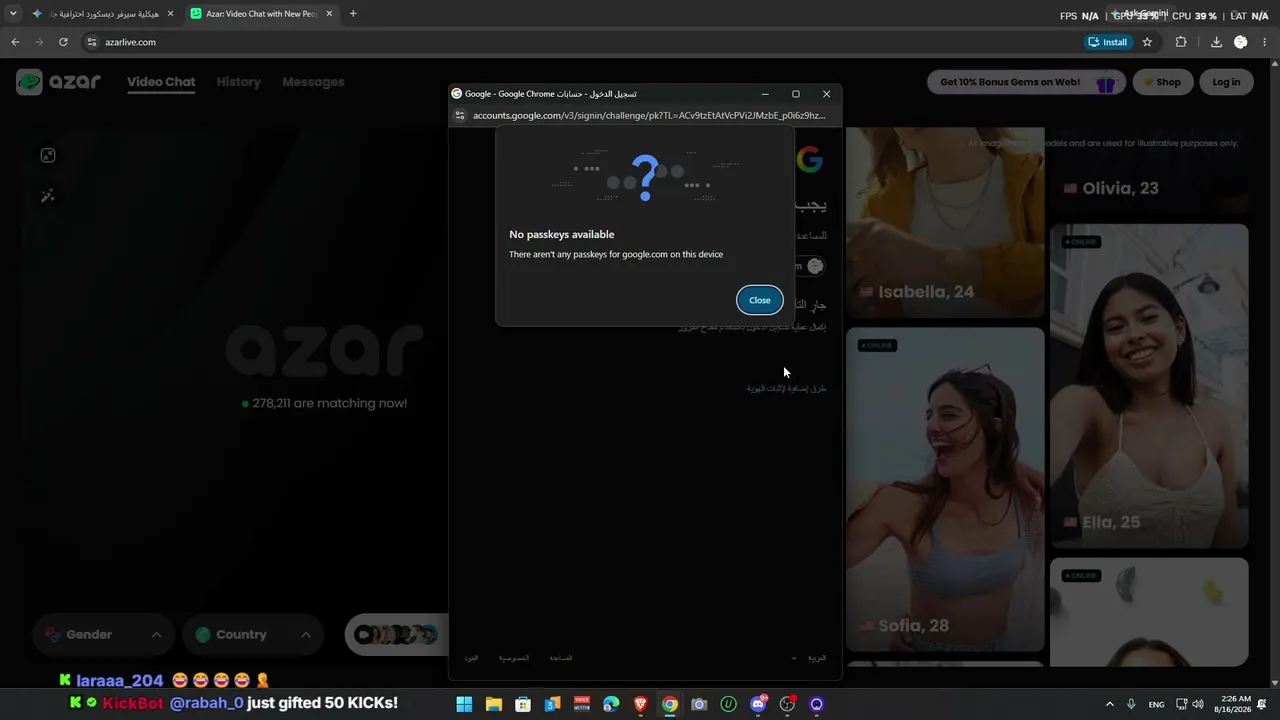The width and height of the screenshot is (1280, 720).
Task: Expand the Country filter dropdown
Action: tap(253, 634)
